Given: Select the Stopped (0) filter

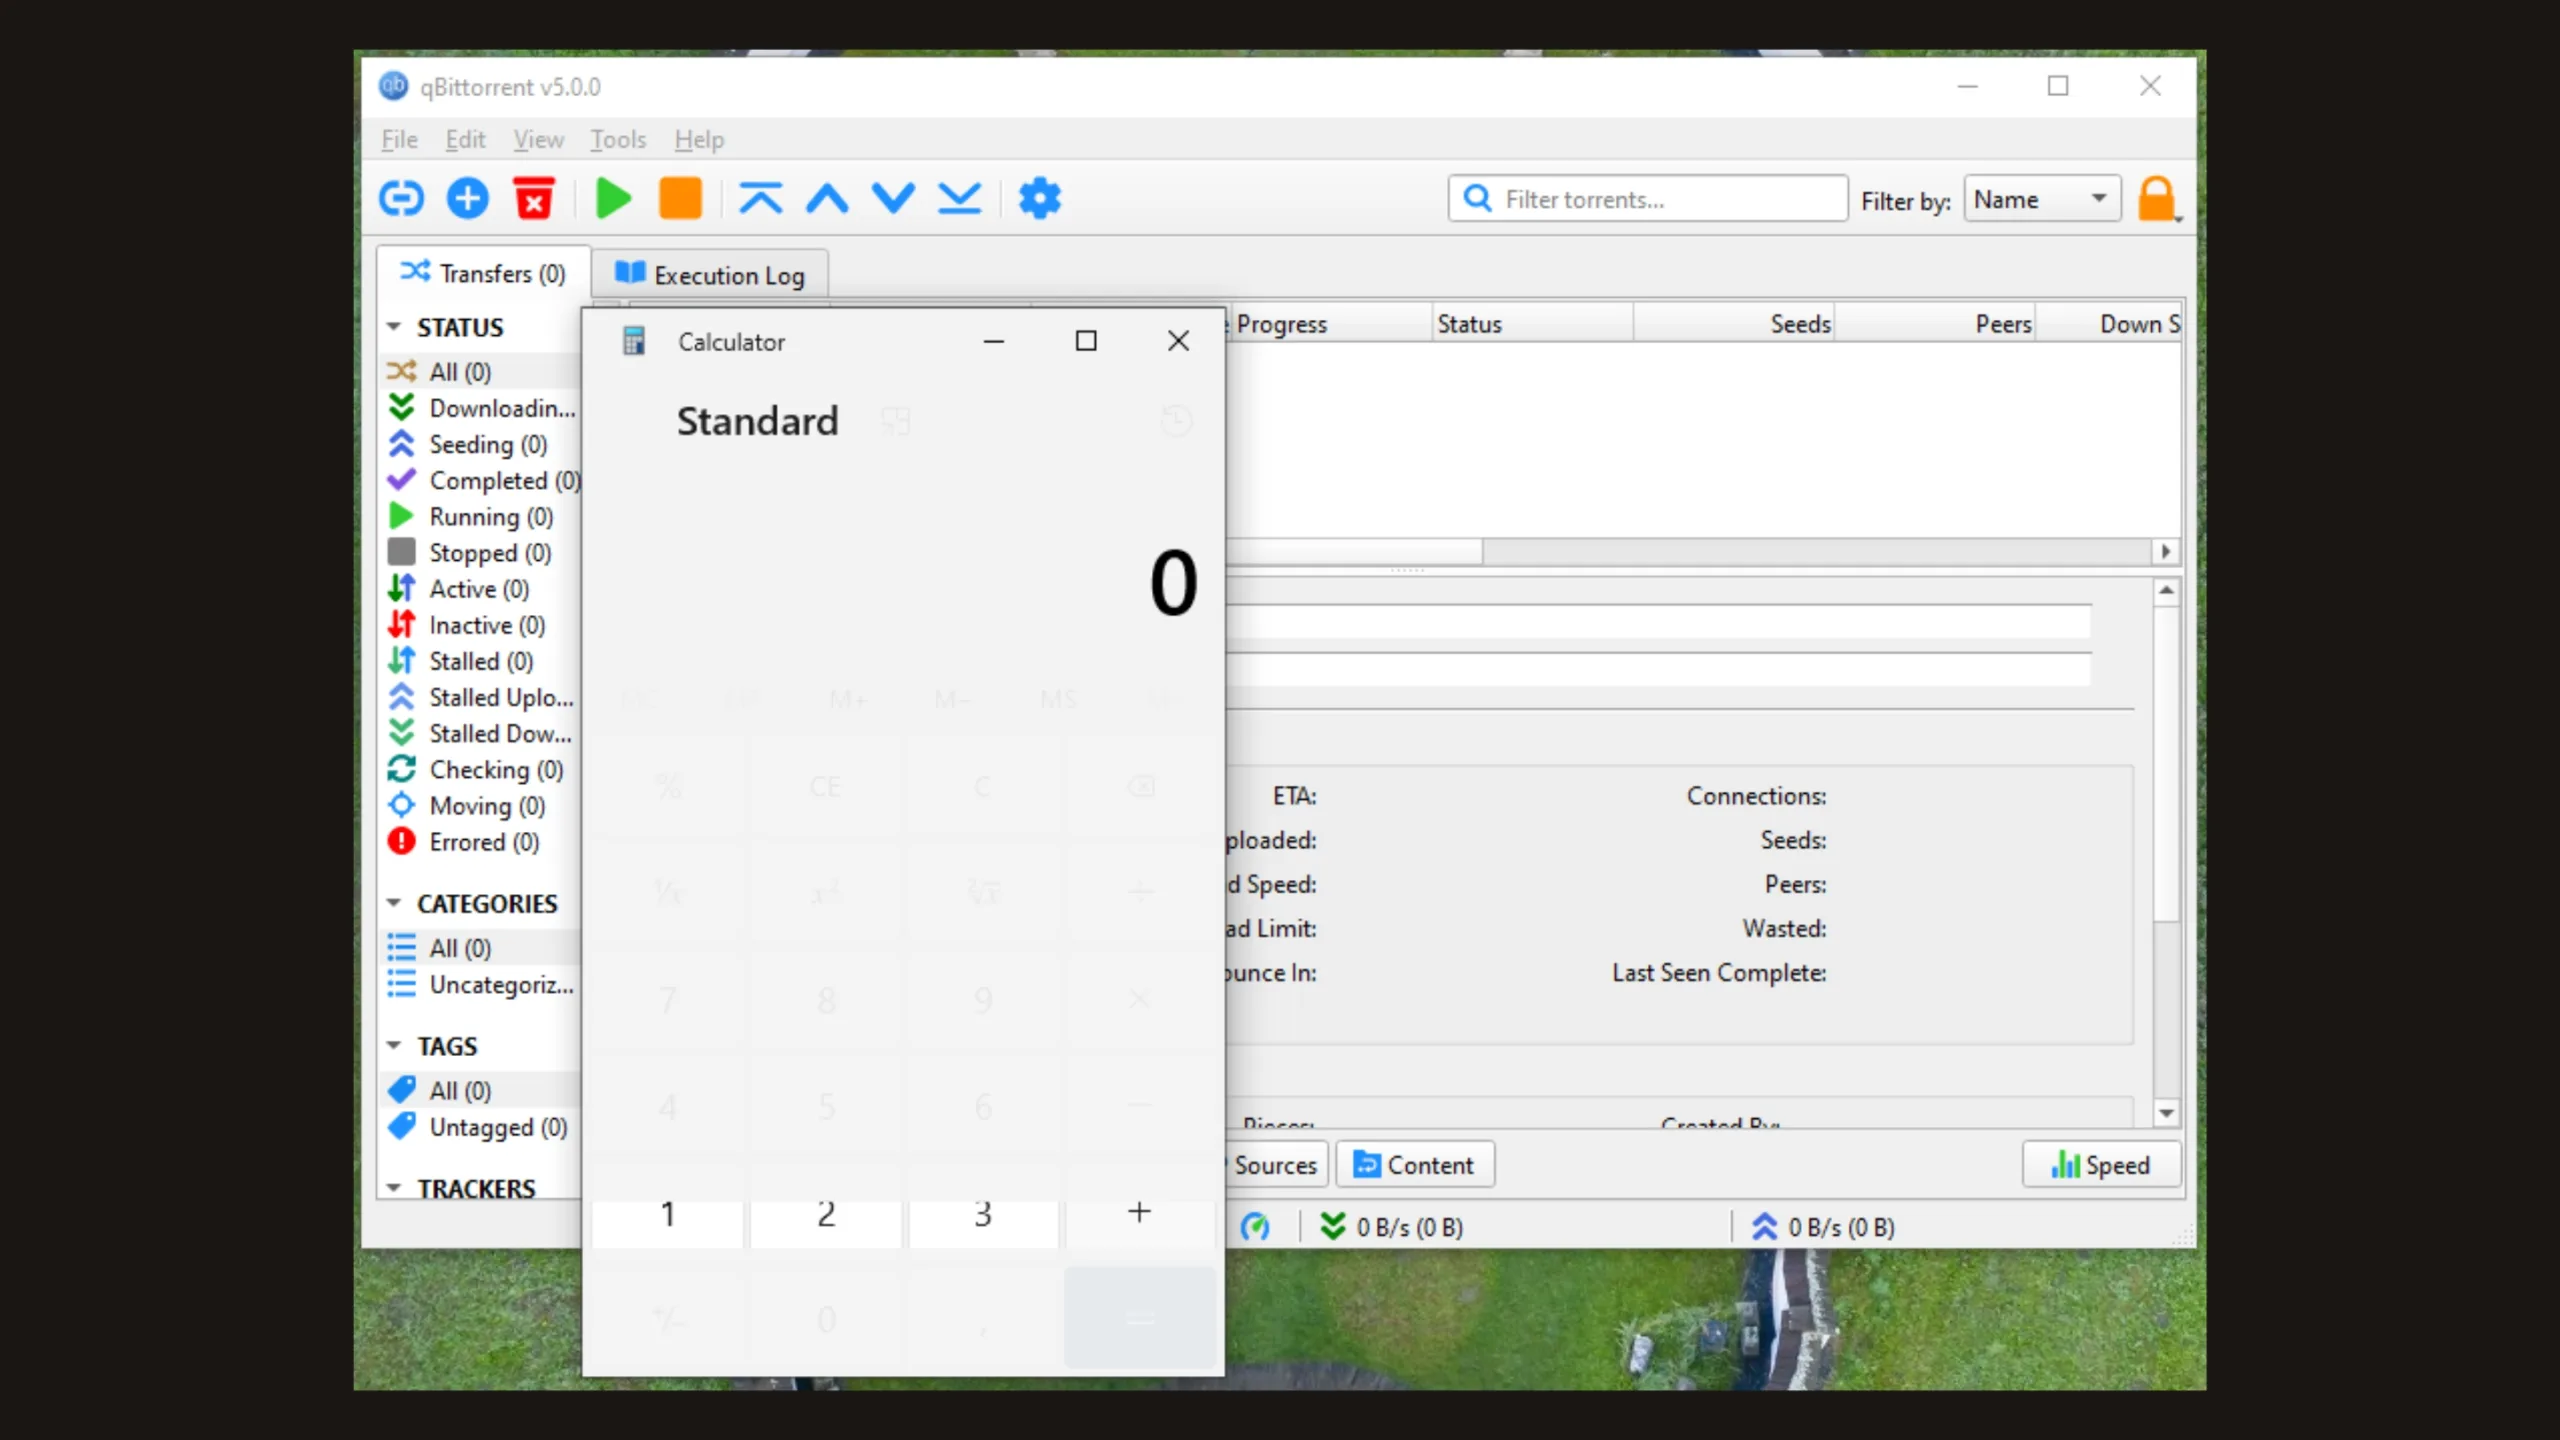Looking at the screenshot, I should 481,552.
